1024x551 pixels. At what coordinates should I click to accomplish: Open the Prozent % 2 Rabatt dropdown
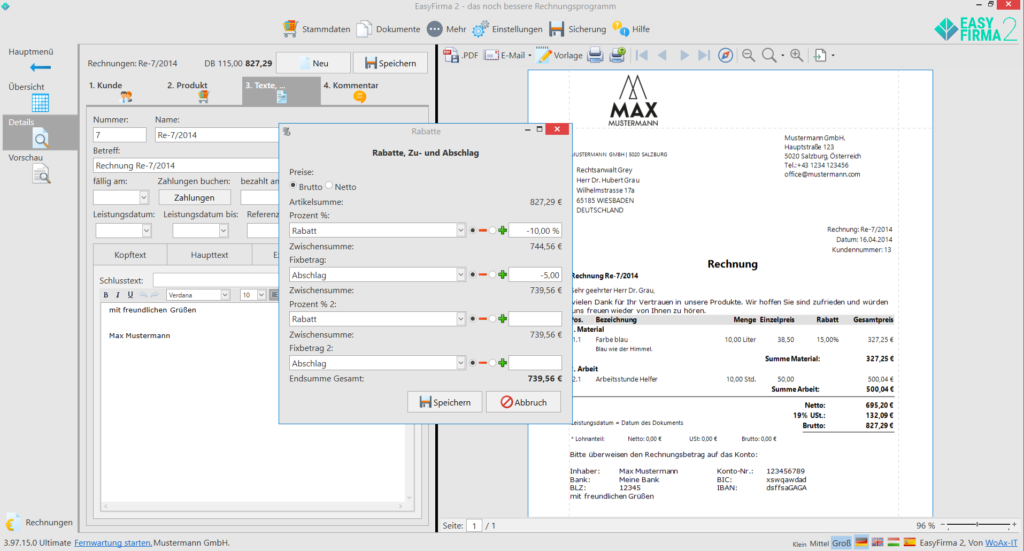click(460, 319)
